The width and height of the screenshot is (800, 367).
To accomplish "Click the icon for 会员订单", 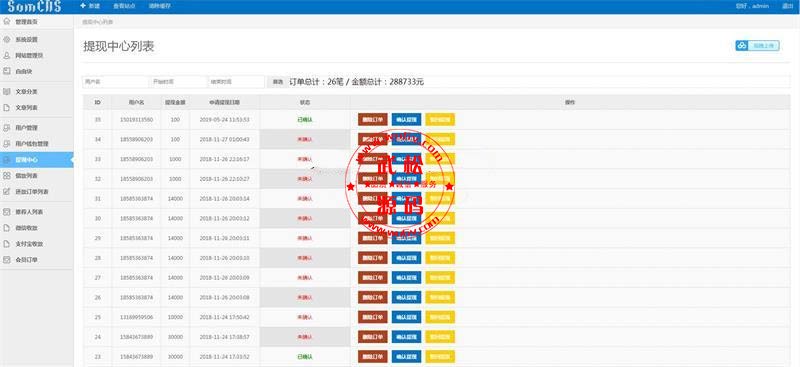I will click(6, 260).
